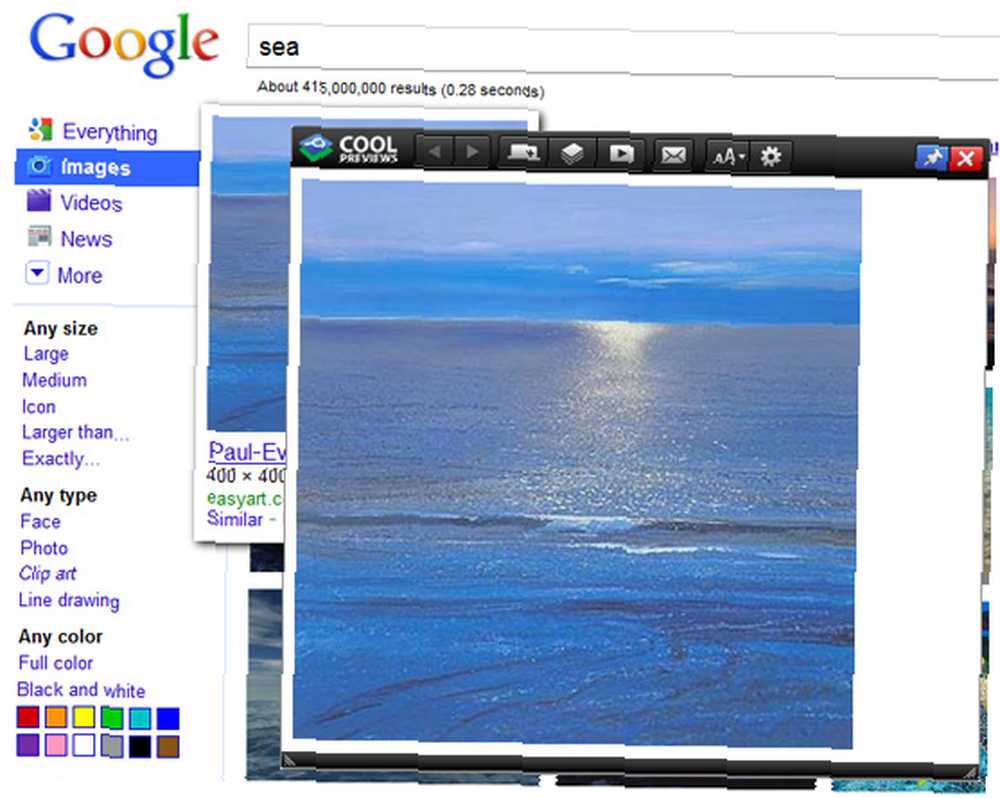The height and width of the screenshot is (798, 1000).
Task: Select Any type filter heading
Action: tap(59, 495)
